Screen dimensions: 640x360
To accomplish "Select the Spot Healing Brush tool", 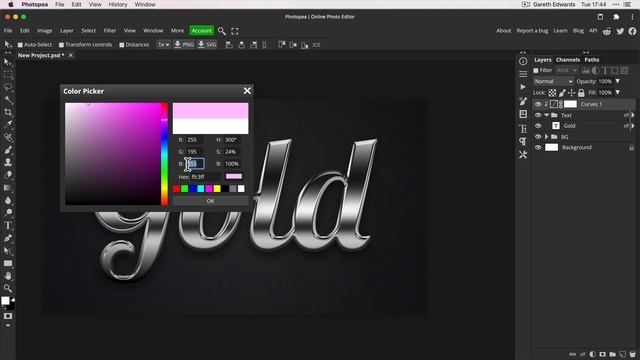I will (x=8, y=138).
